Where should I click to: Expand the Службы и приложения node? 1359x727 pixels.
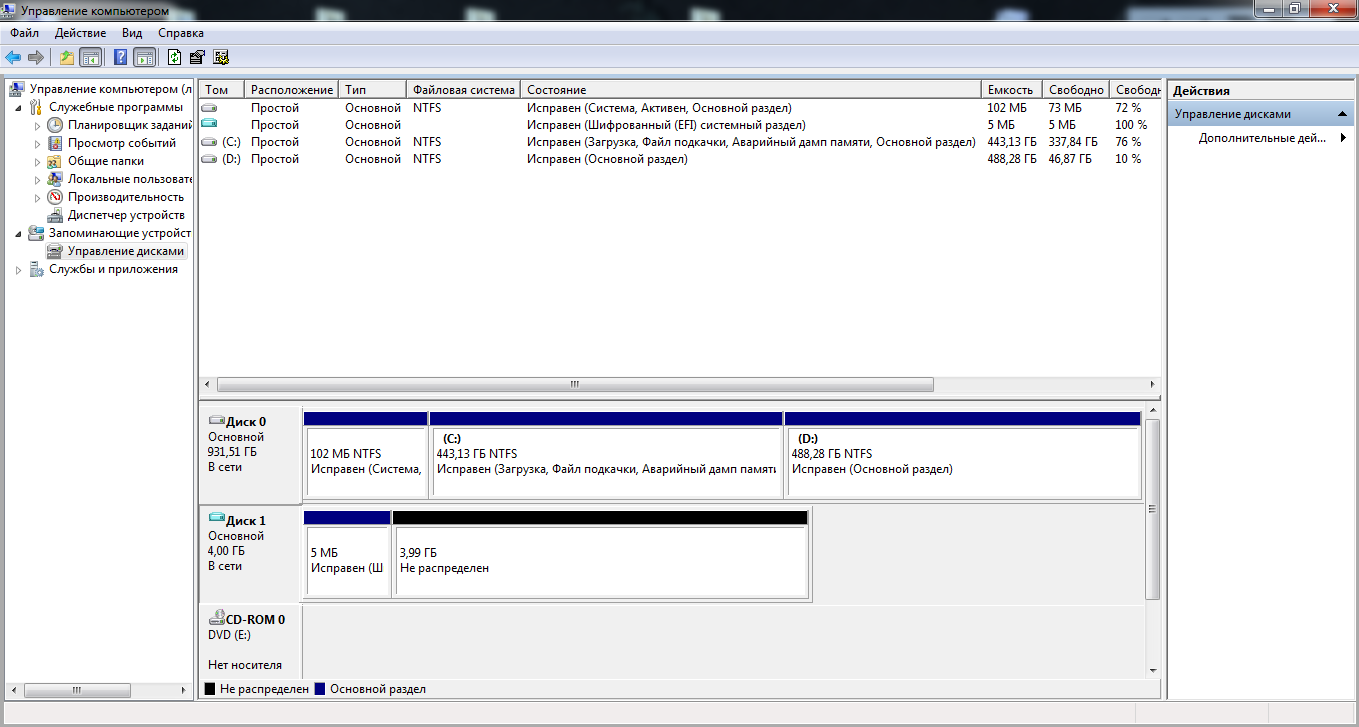click(x=20, y=270)
